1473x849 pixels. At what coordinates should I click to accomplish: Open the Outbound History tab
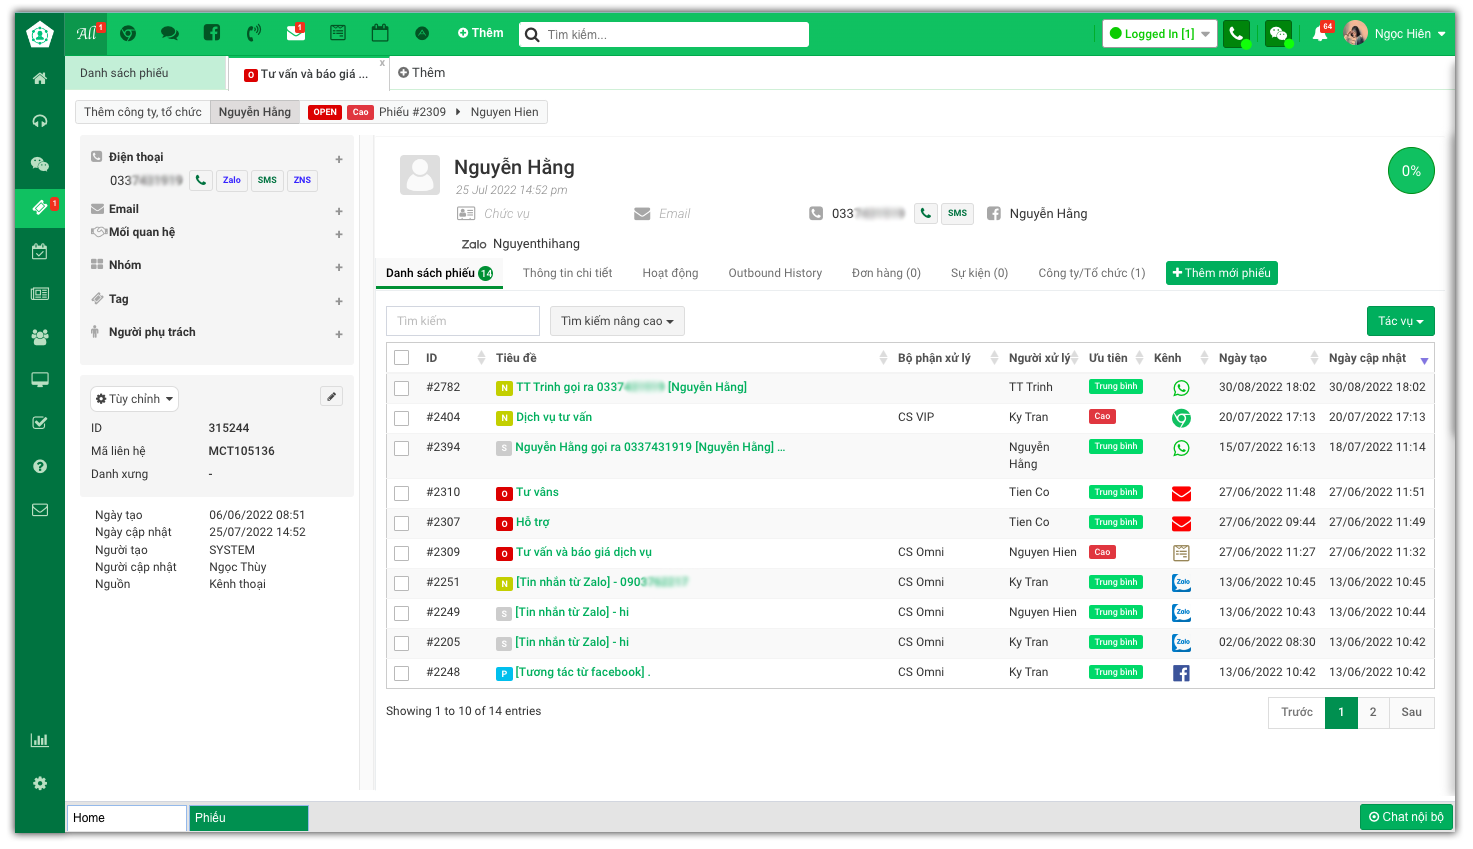click(x=775, y=273)
